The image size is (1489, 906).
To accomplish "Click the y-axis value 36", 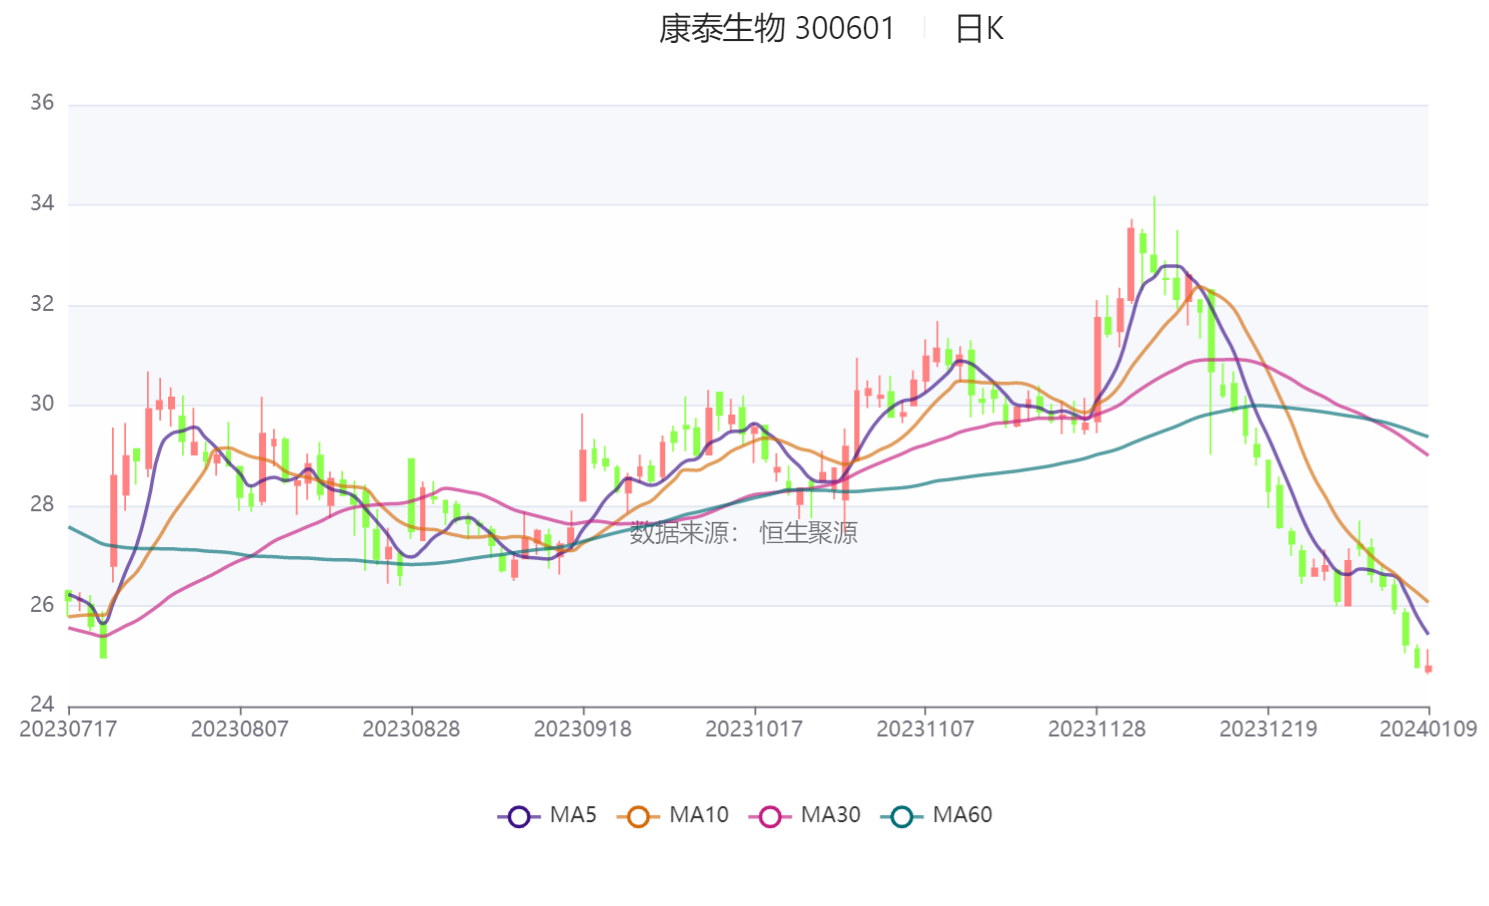I will coord(42,103).
